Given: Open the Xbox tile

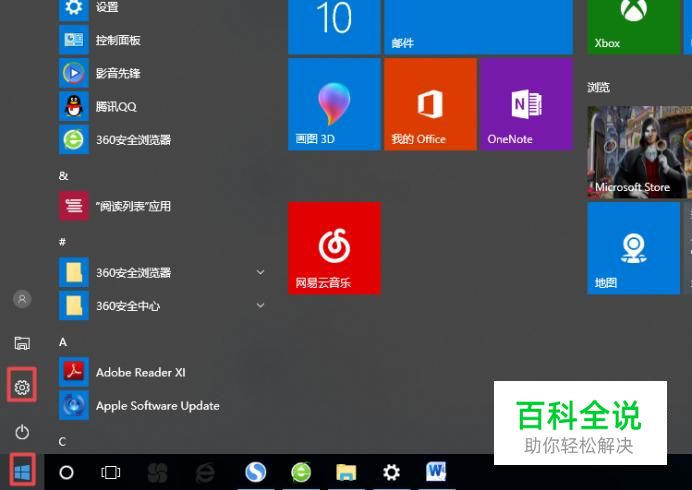Looking at the screenshot, I should pyautogui.click(x=633, y=27).
